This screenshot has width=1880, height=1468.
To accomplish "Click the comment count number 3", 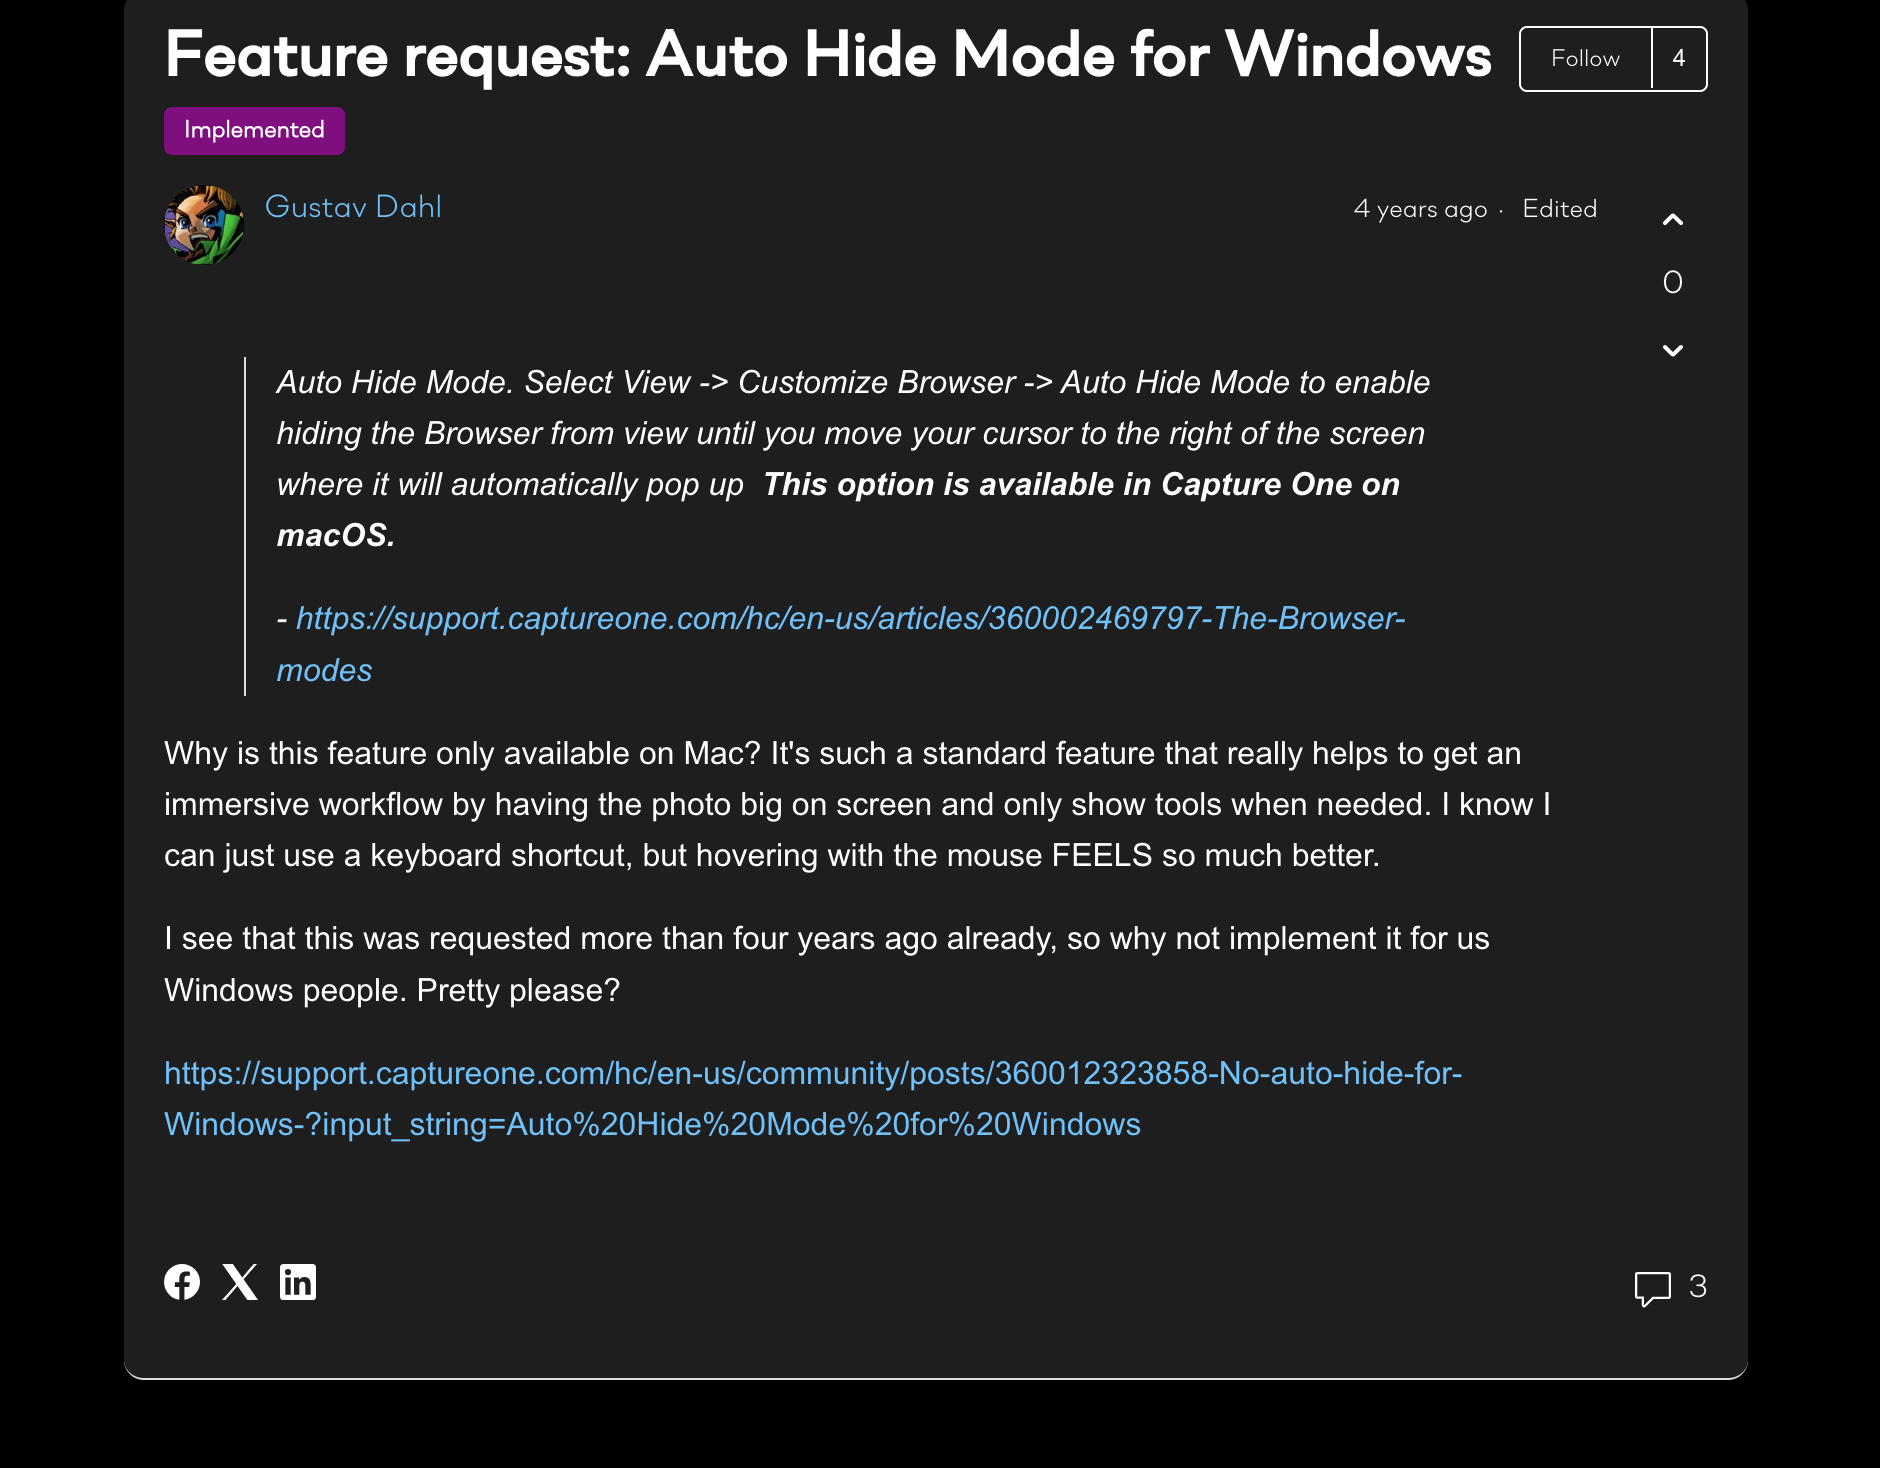I will click(1698, 1287).
